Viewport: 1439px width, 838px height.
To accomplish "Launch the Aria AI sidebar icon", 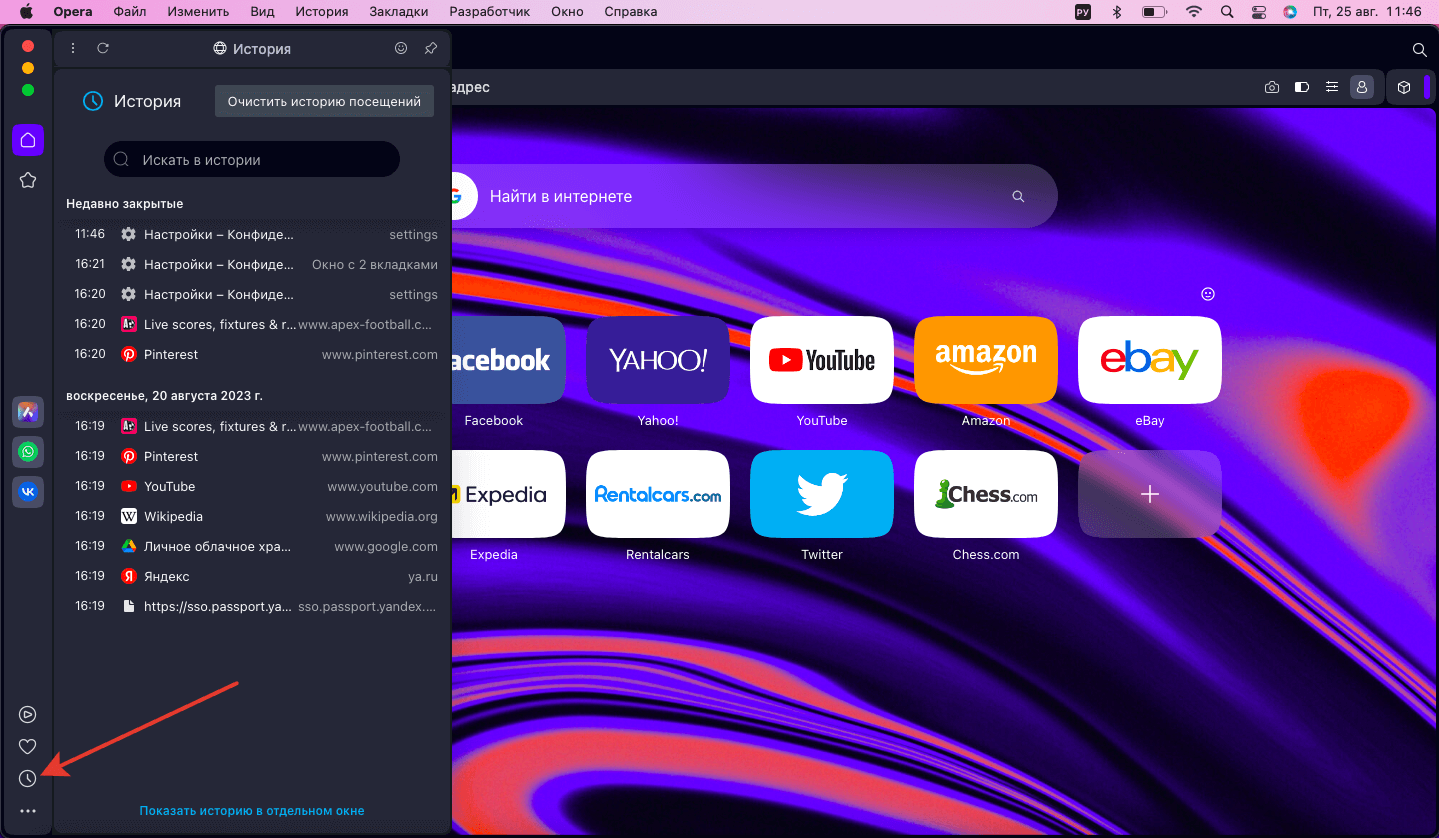I will 28,412.
